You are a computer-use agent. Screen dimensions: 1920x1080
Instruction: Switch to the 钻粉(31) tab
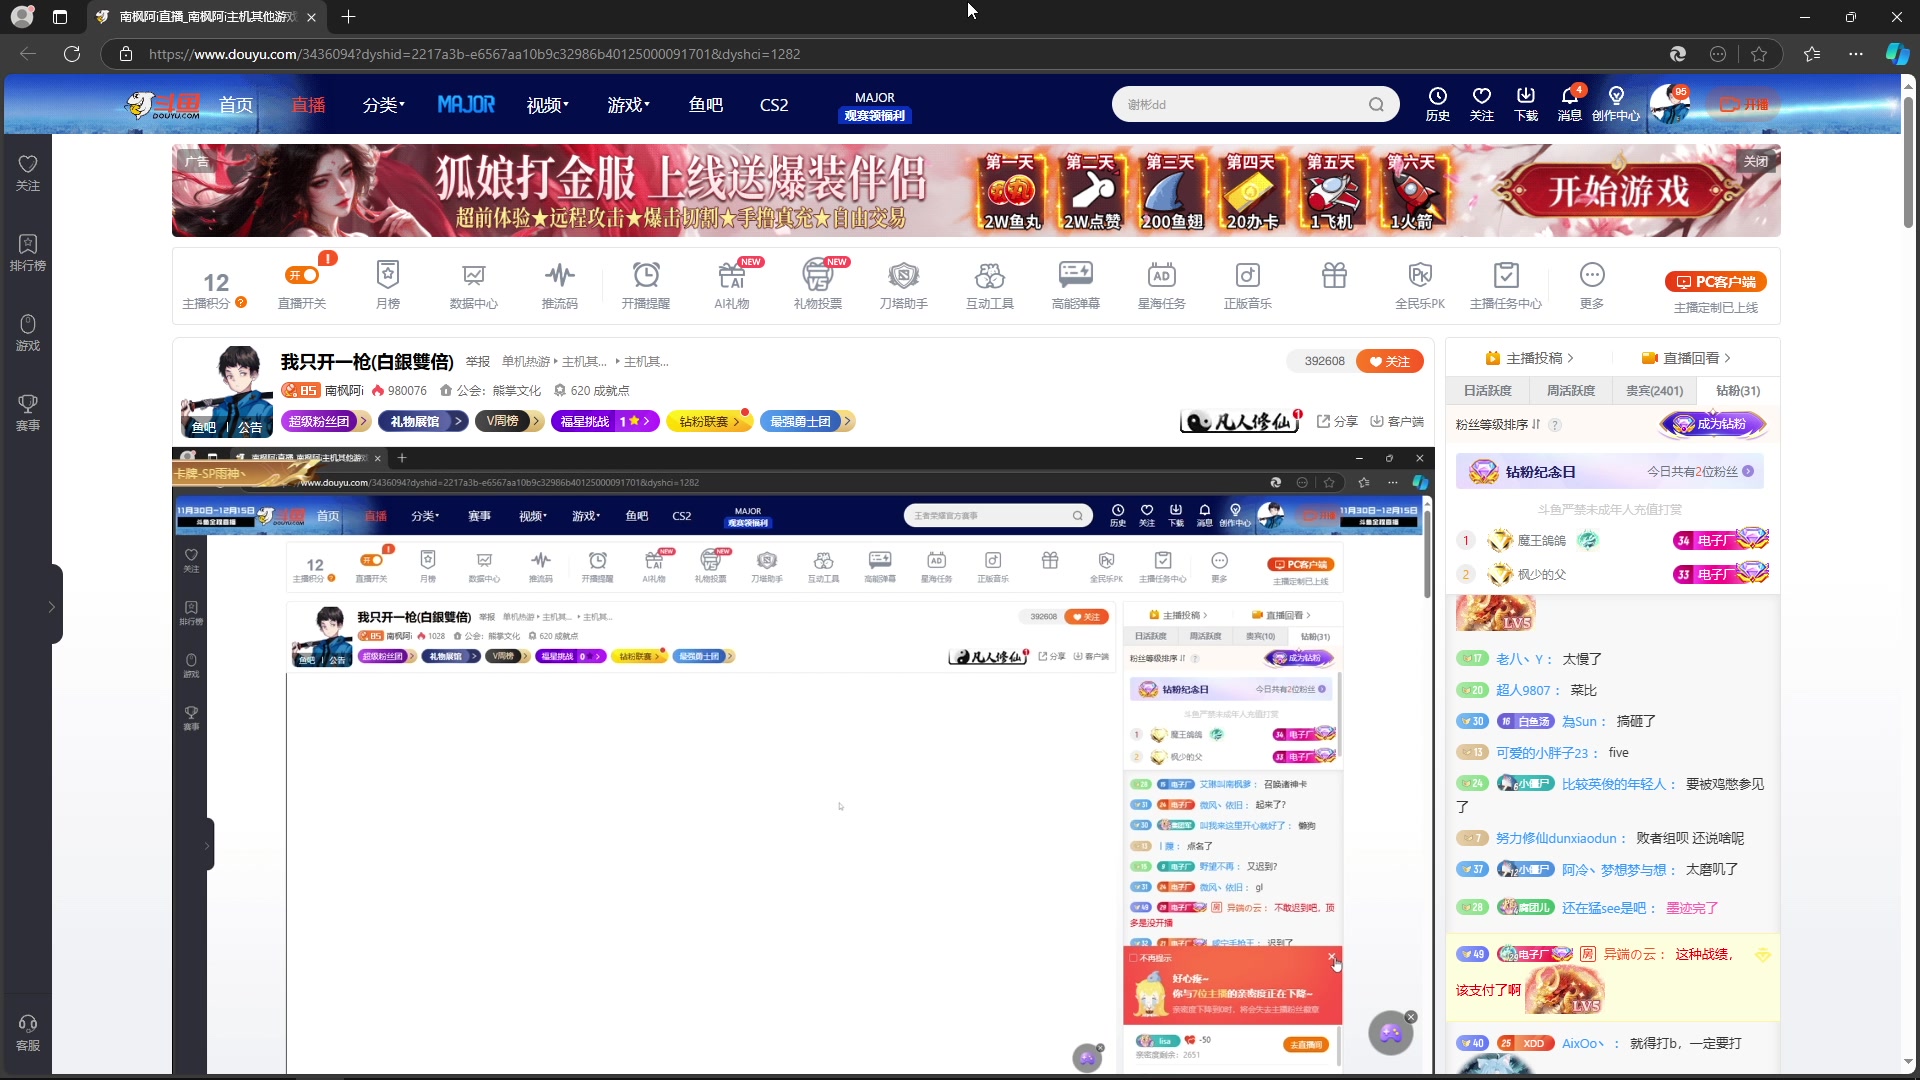click(1738, 391)
